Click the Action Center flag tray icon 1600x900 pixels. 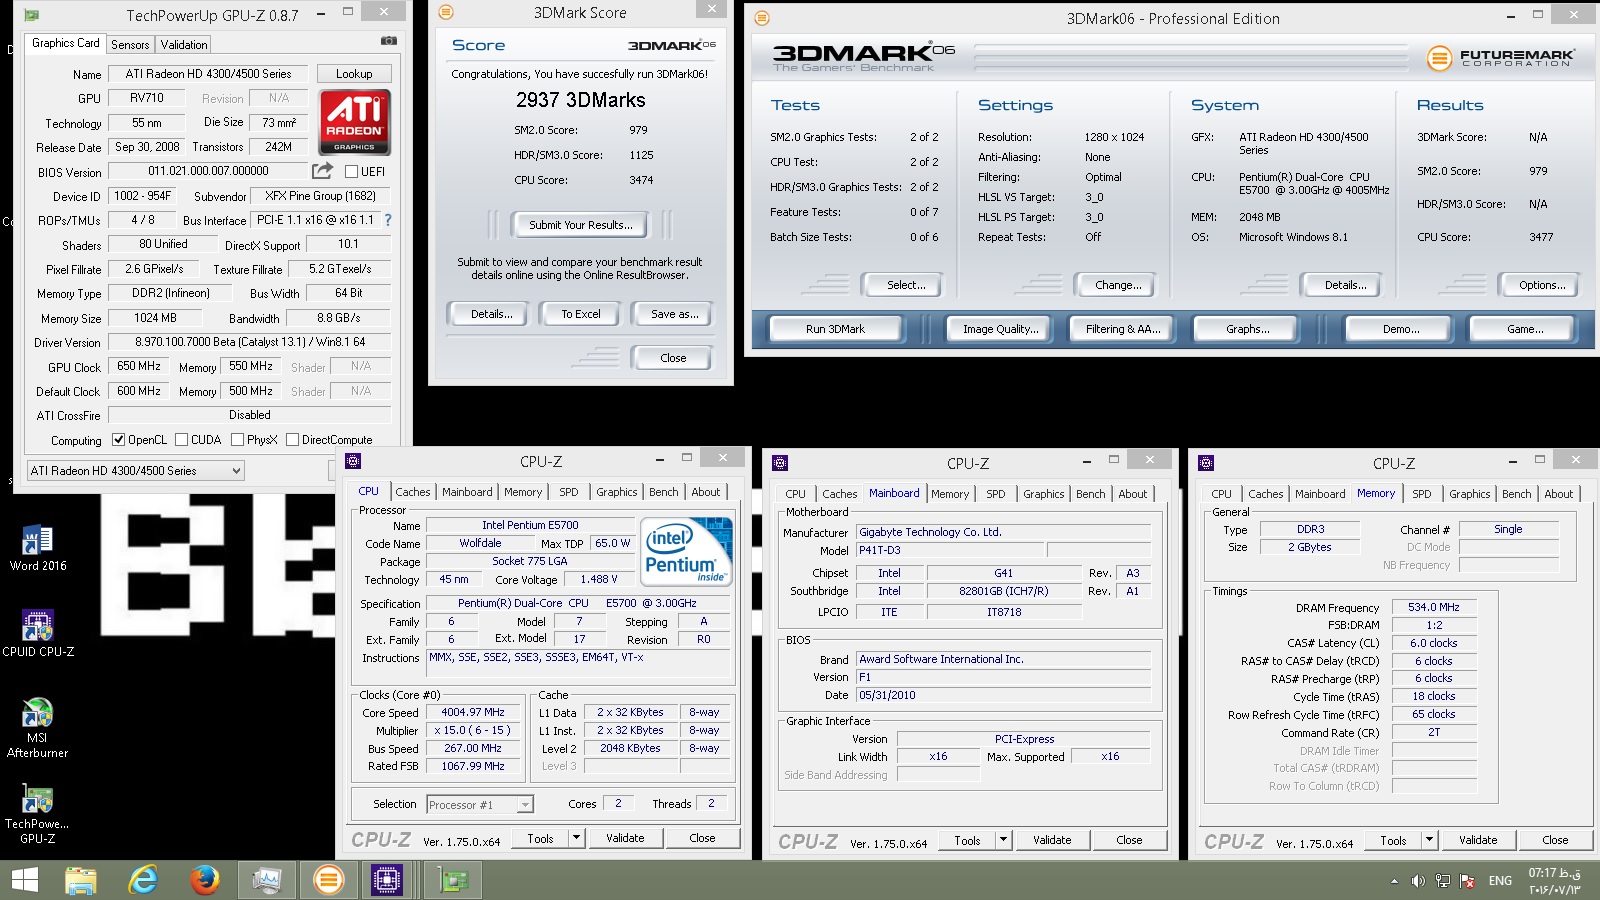pyautogui.click(x=1468, y=881)
